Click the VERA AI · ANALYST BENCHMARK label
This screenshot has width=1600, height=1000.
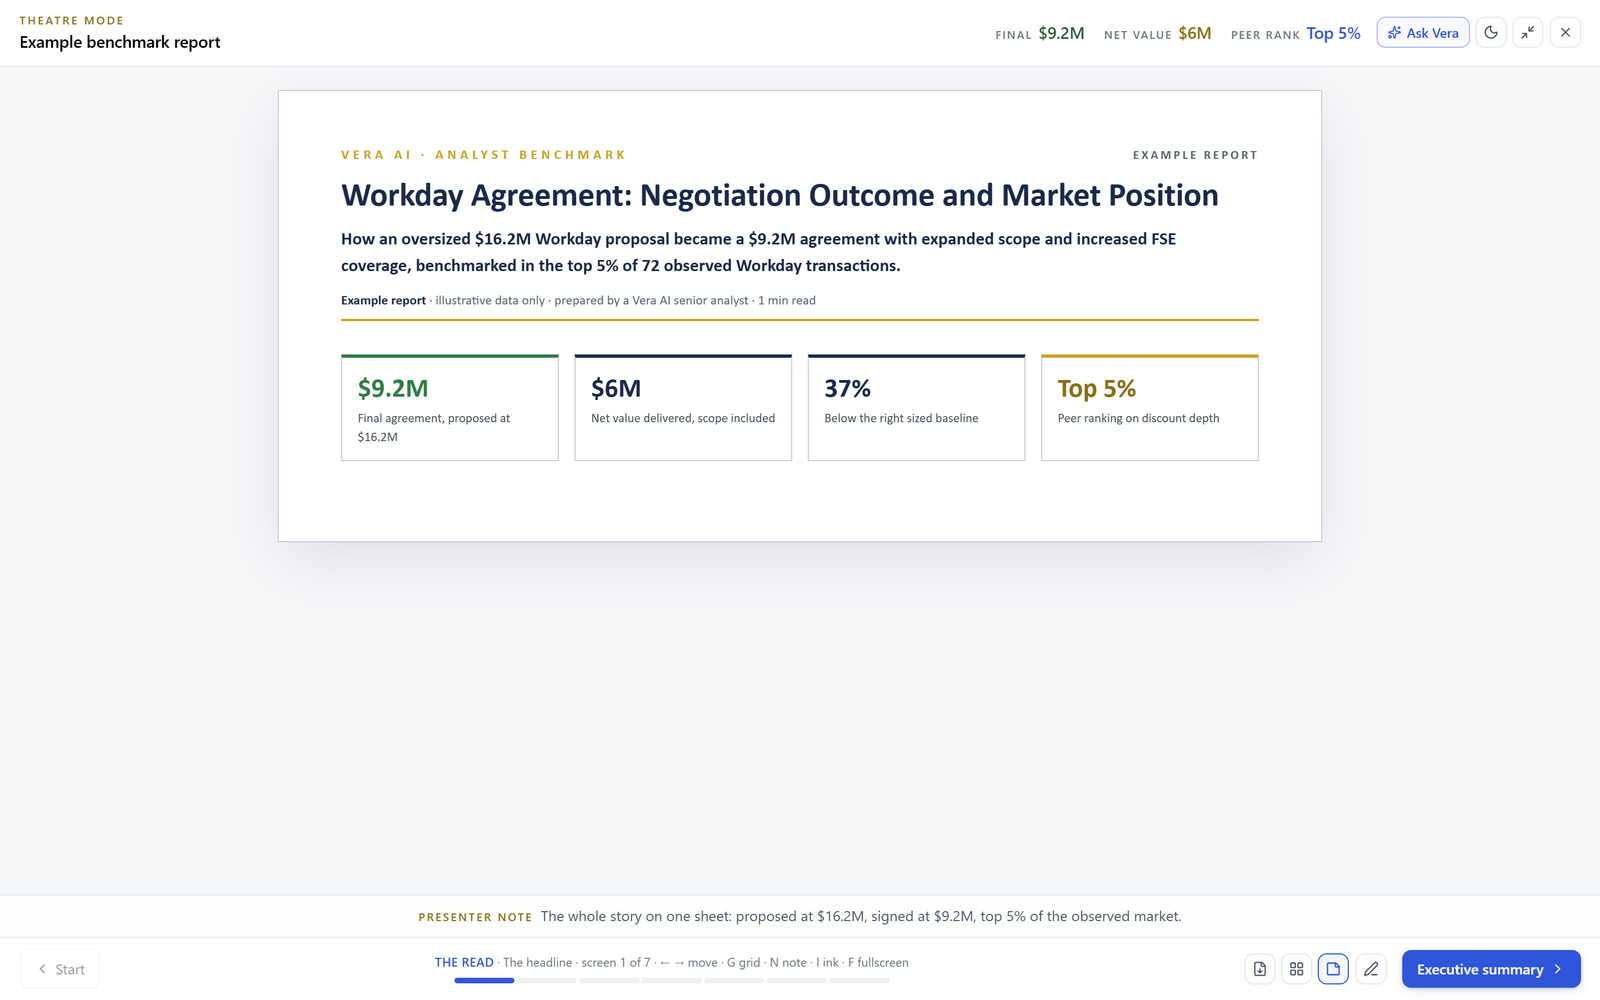483,155
